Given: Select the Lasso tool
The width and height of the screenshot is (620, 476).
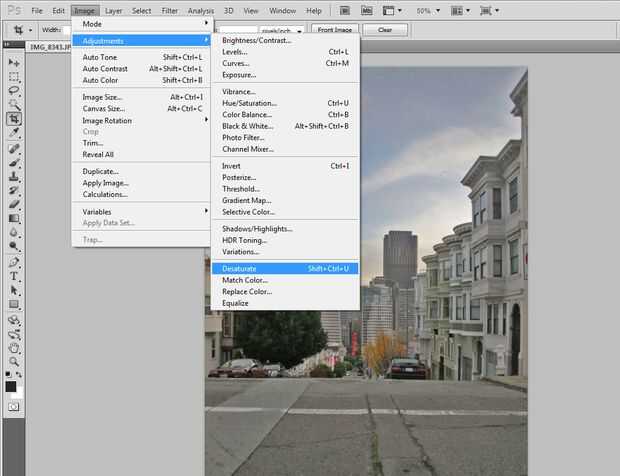Looking at the screenshot, I should (x=14, y=90).
